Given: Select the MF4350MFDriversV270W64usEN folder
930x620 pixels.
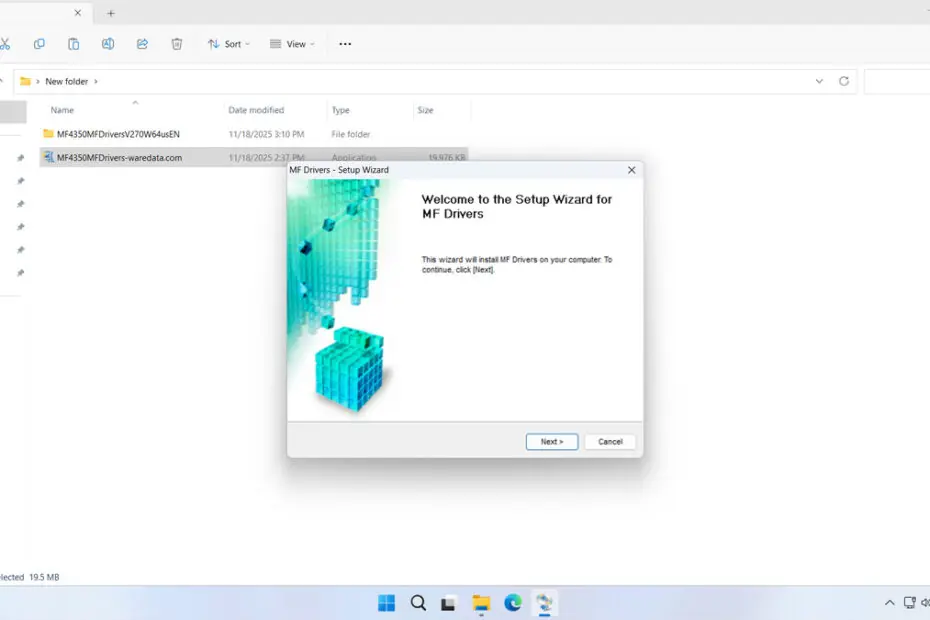Looking at the screenshot, I should [118, 134].
